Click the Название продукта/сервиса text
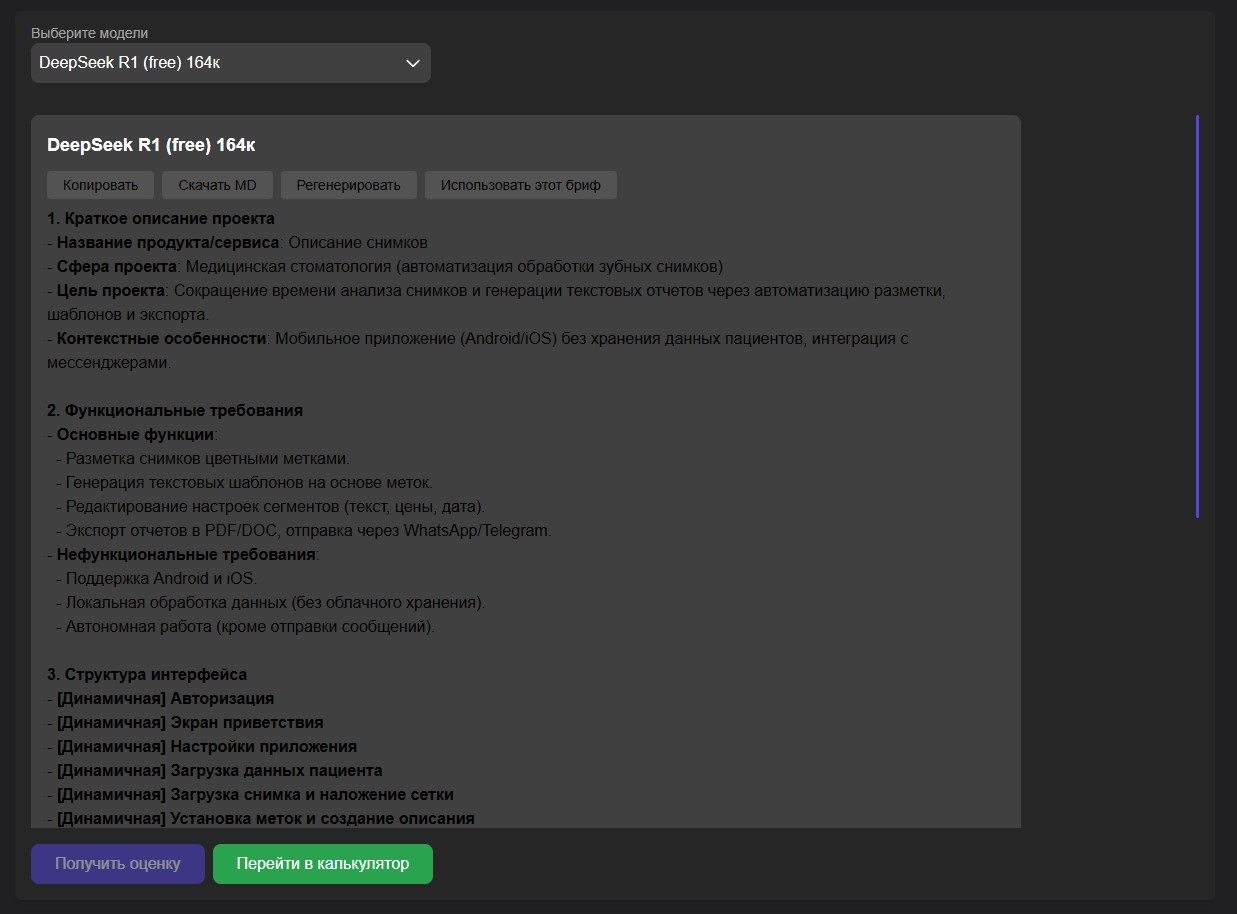Viewport: 1237px width, 914px height. tap(167, 242)
